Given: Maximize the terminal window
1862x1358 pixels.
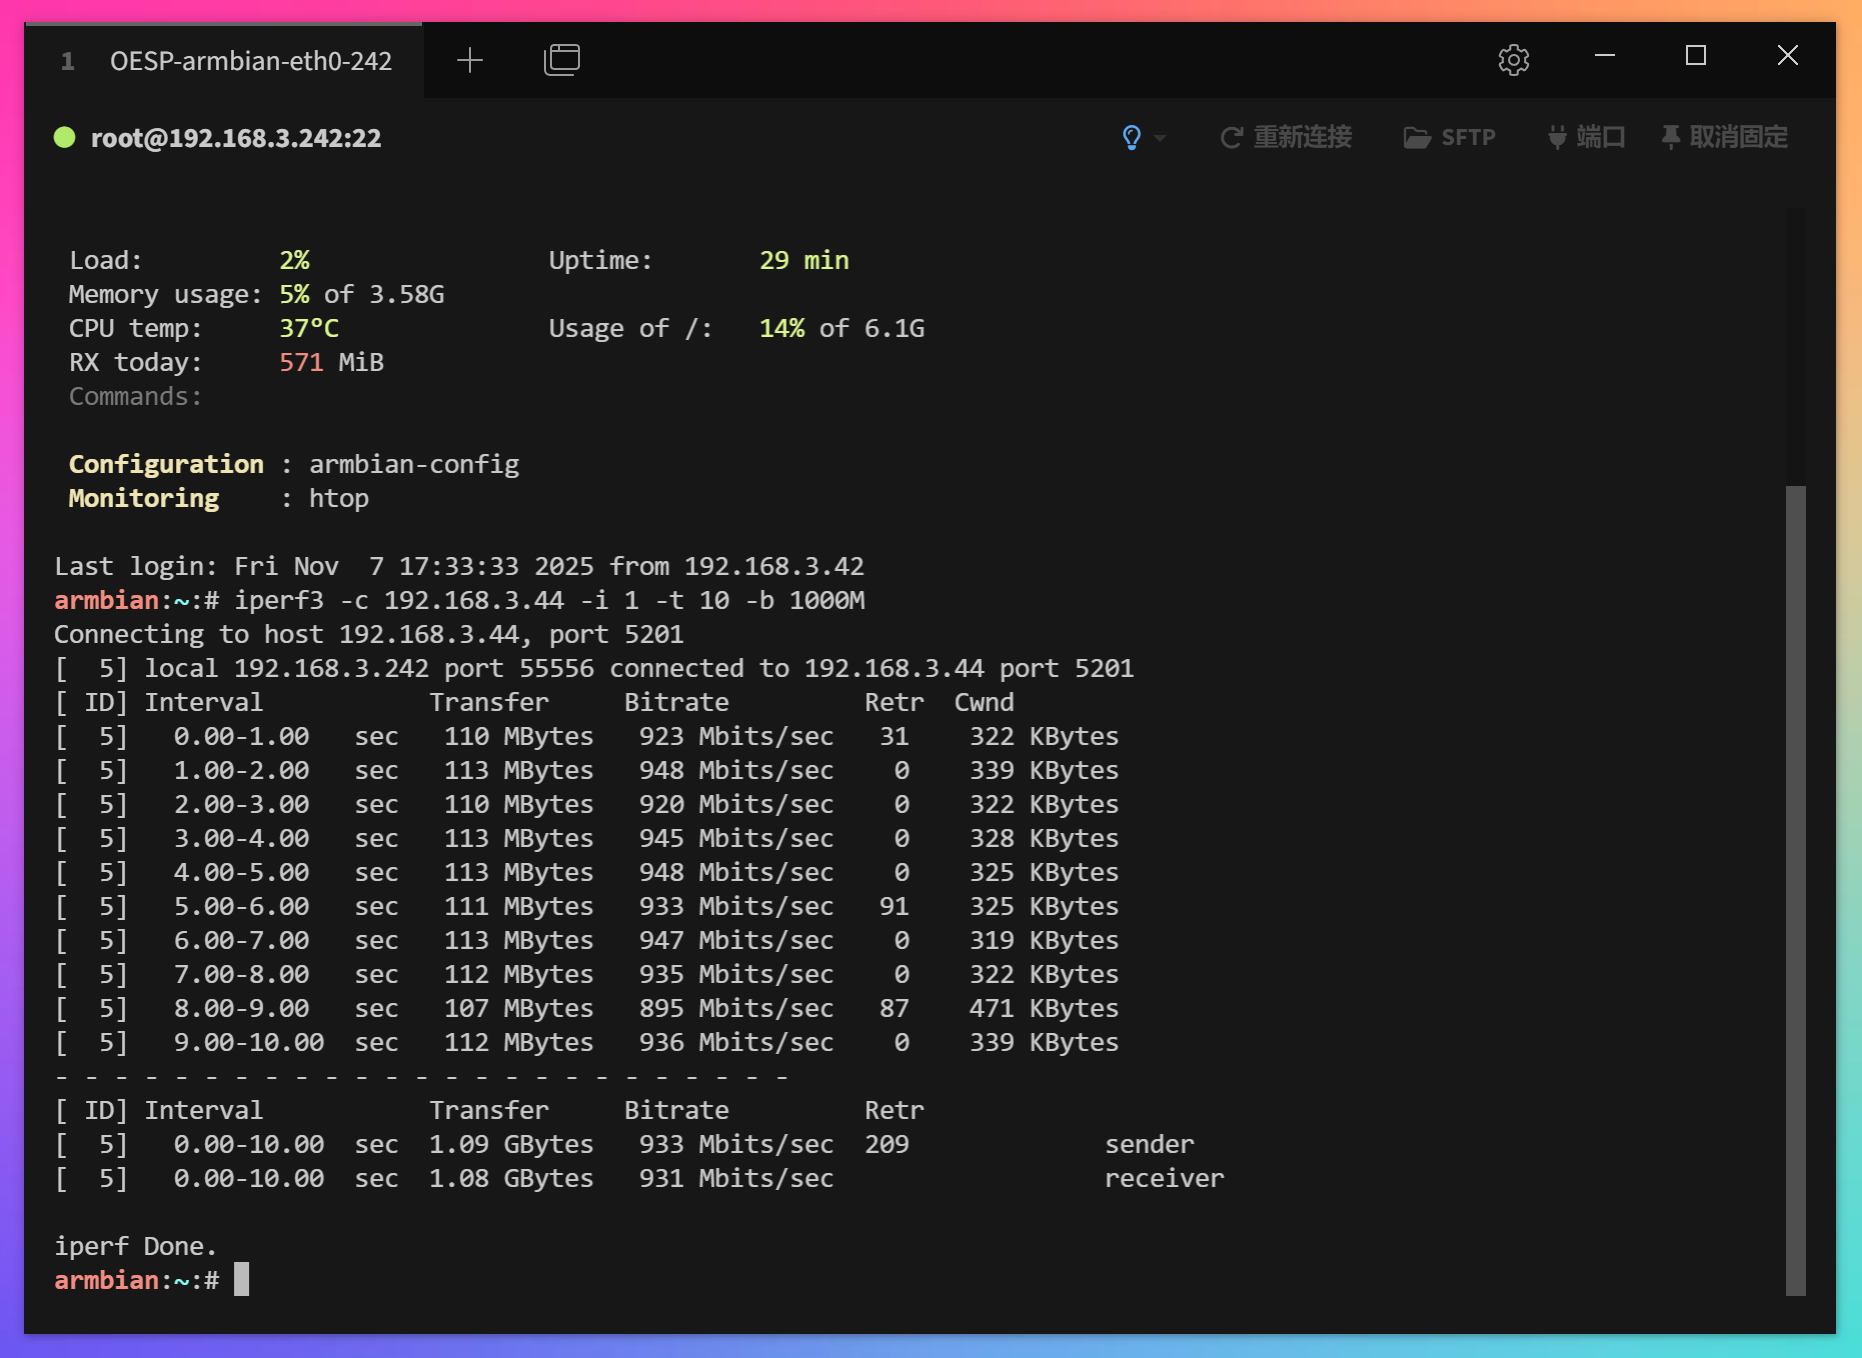Looking at the screenshot, I should [x=1696, y=56].
